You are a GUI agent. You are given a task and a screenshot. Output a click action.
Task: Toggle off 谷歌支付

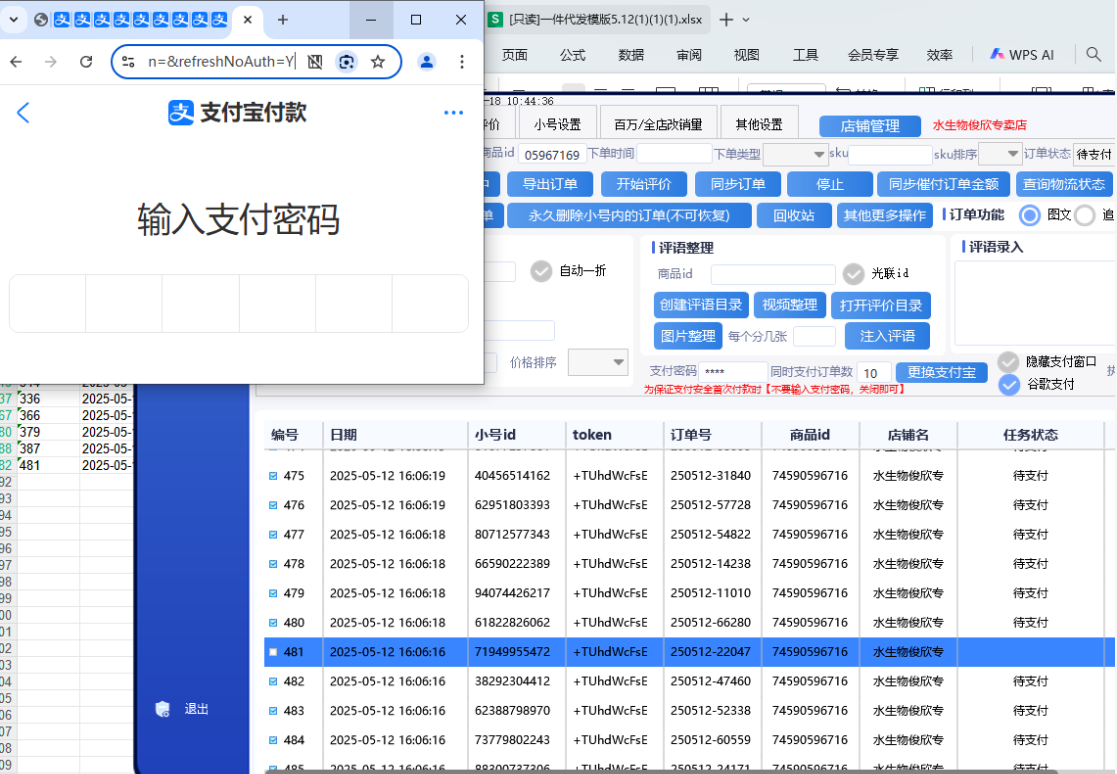point(1008,384)
